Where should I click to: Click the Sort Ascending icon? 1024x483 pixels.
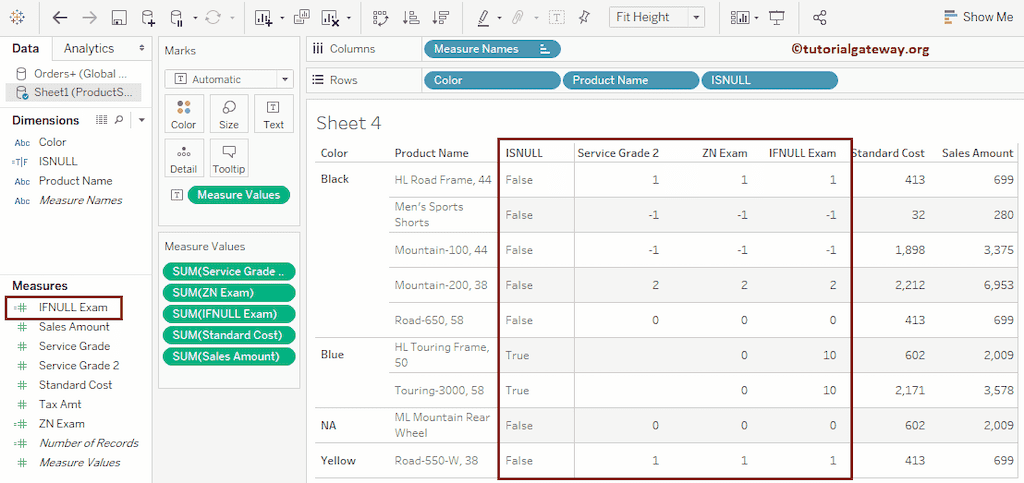point(411,18)
